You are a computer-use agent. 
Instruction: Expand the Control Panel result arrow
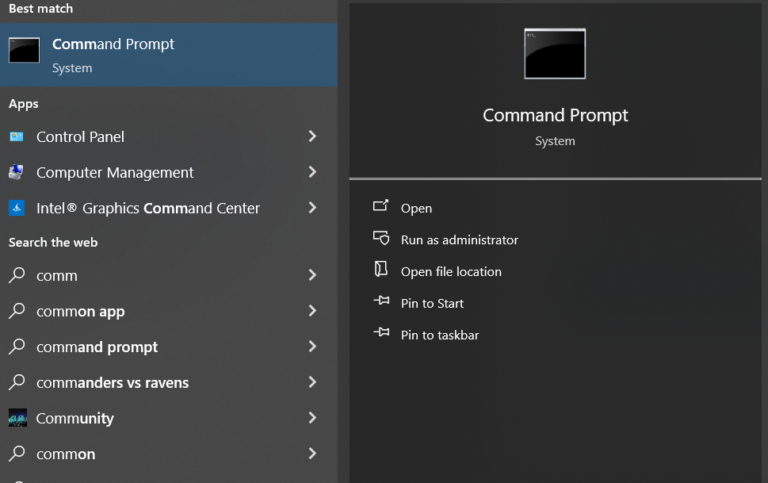(312, 136)
